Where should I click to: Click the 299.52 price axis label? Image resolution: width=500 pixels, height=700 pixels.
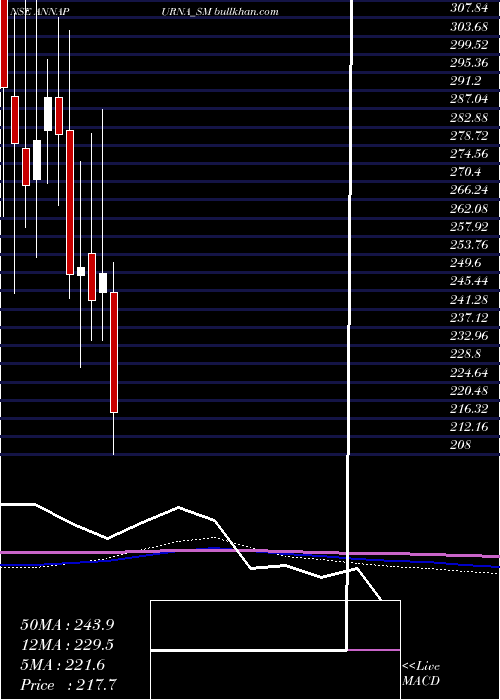(469, 45)
